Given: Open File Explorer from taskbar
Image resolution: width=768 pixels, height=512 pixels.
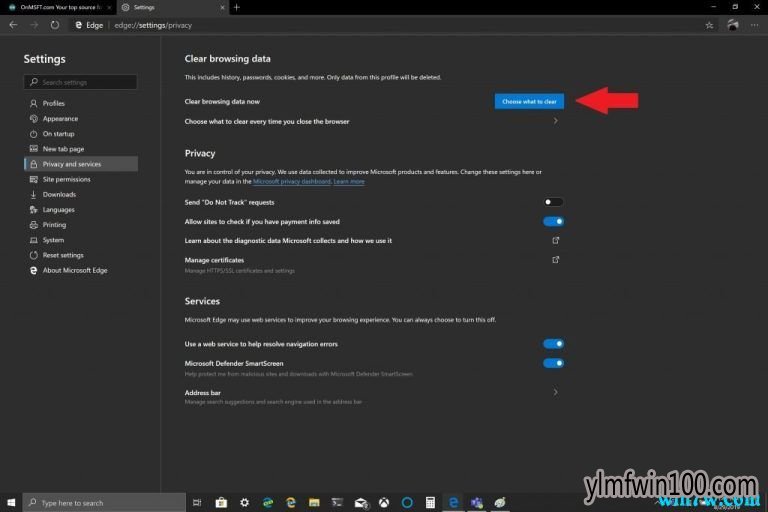Looking at the screenshot, I should tap(314, 503).
